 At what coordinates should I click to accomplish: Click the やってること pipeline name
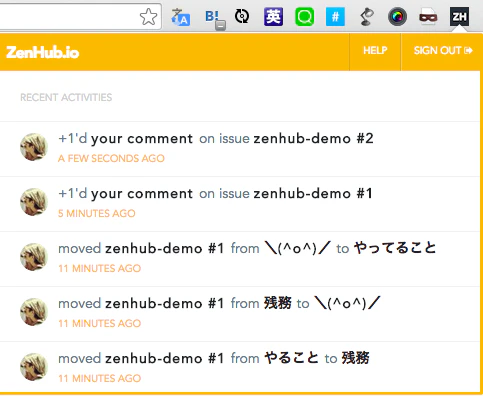pos(395,248)
